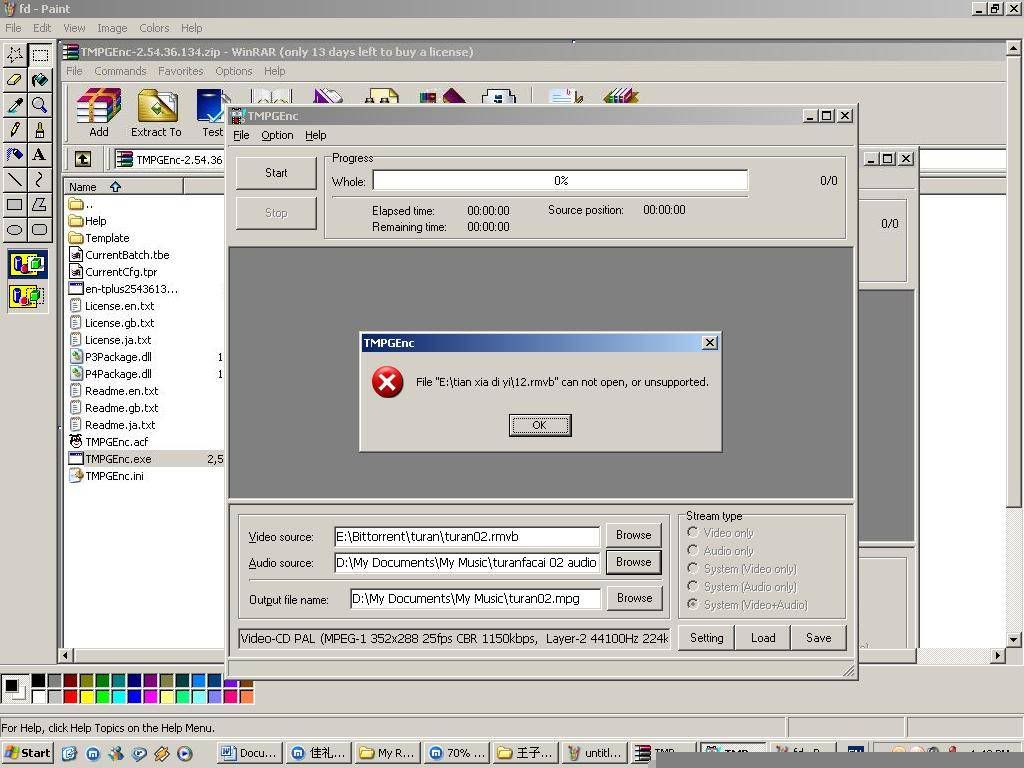Open the Option menu in TMPGEnc
This screenshot has height=768, width=1024.
[277, 135]
